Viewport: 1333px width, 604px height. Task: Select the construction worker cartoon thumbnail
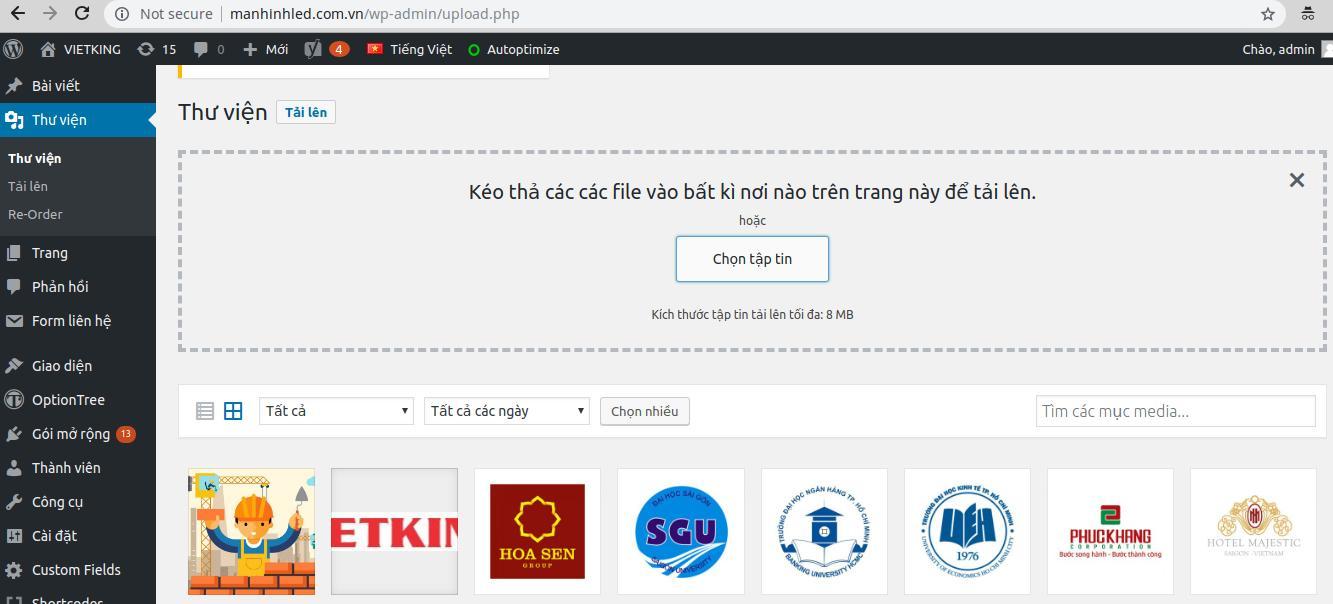pyautogui.click(x=251, y=532)
